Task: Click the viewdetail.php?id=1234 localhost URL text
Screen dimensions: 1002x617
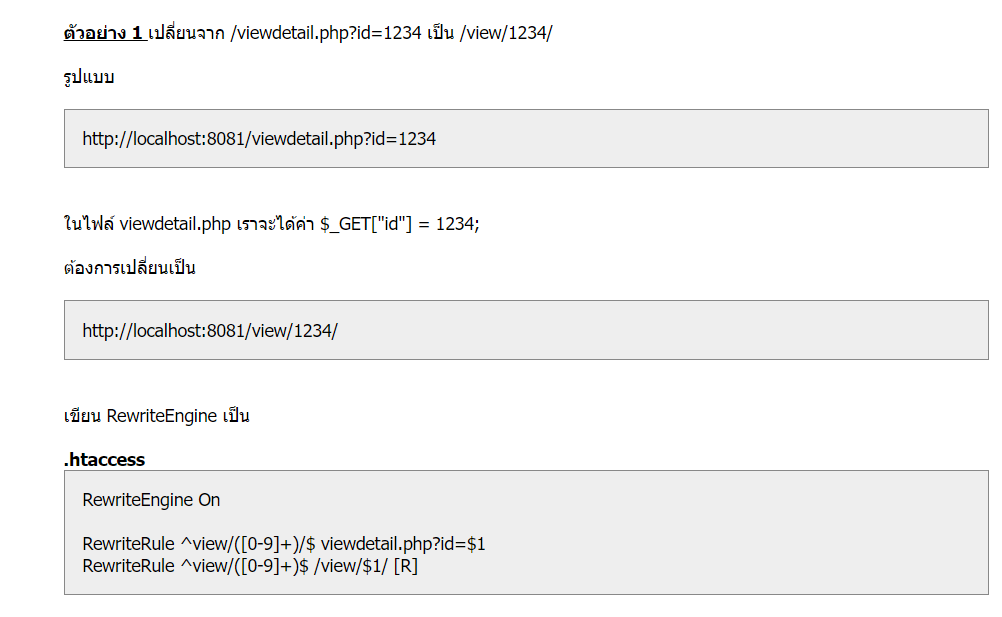Action: click(x=259, y=139)
